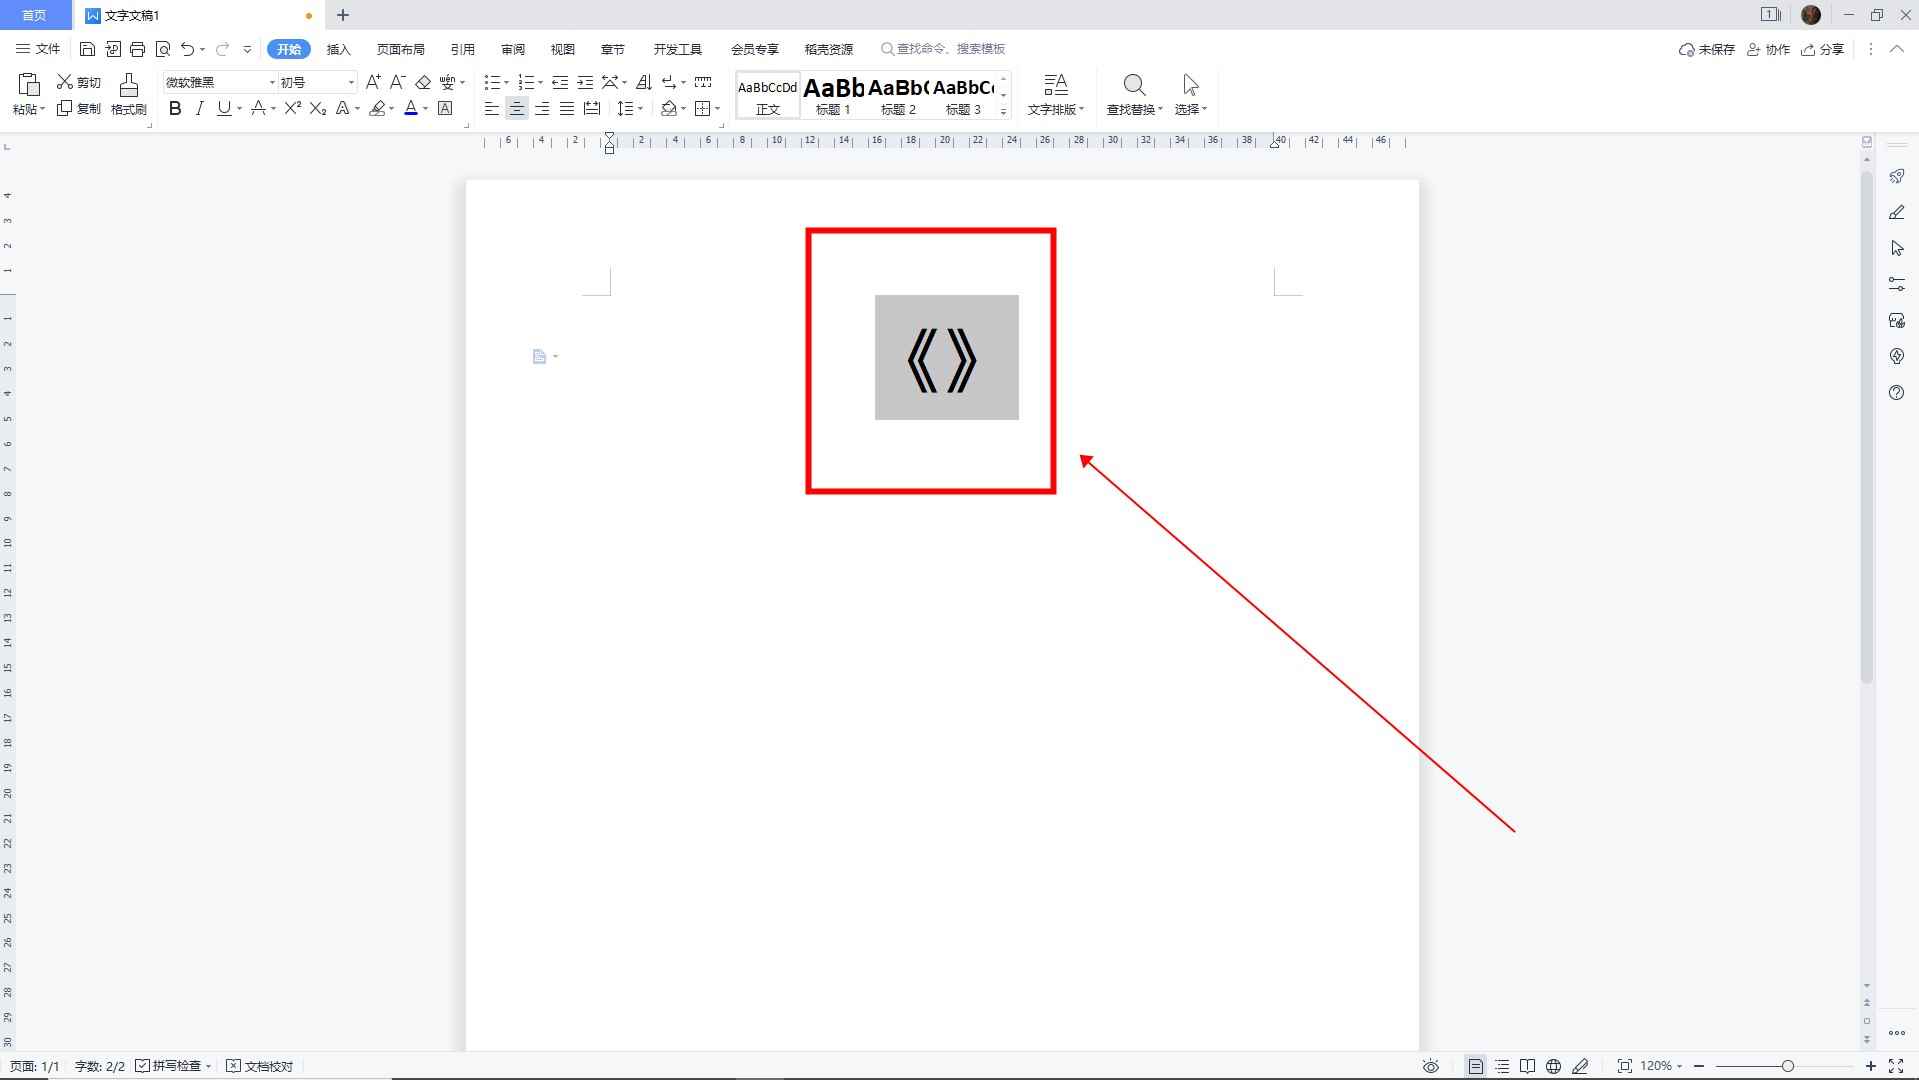This screenshot has height=1080, width=1919.
Task: Click the Print icon in quick toolbar
Action: click(x=138, y=49)
